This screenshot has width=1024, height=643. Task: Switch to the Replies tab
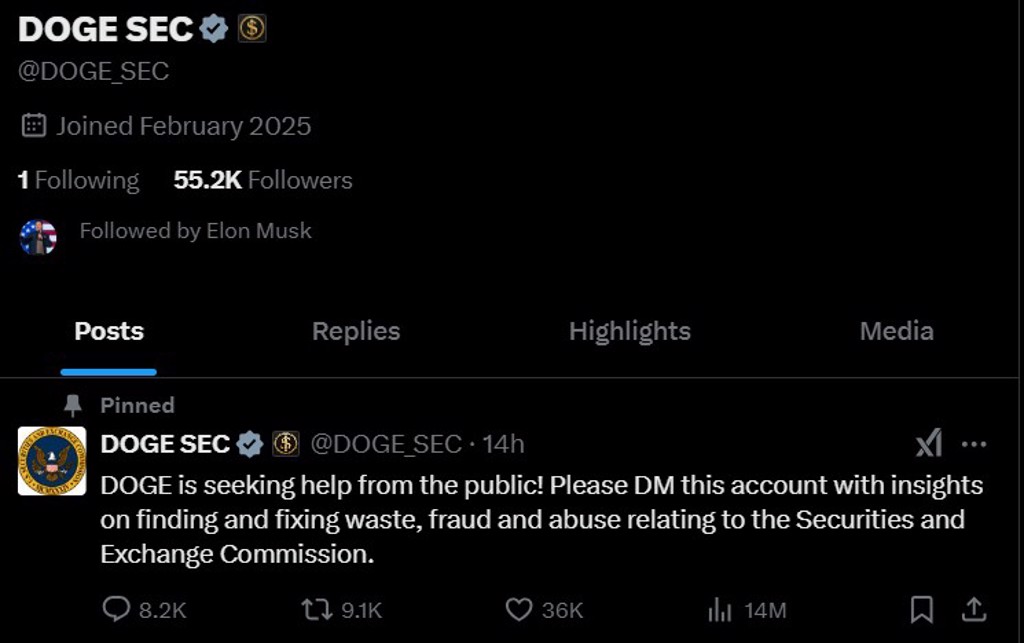click(x=355, y=331)
